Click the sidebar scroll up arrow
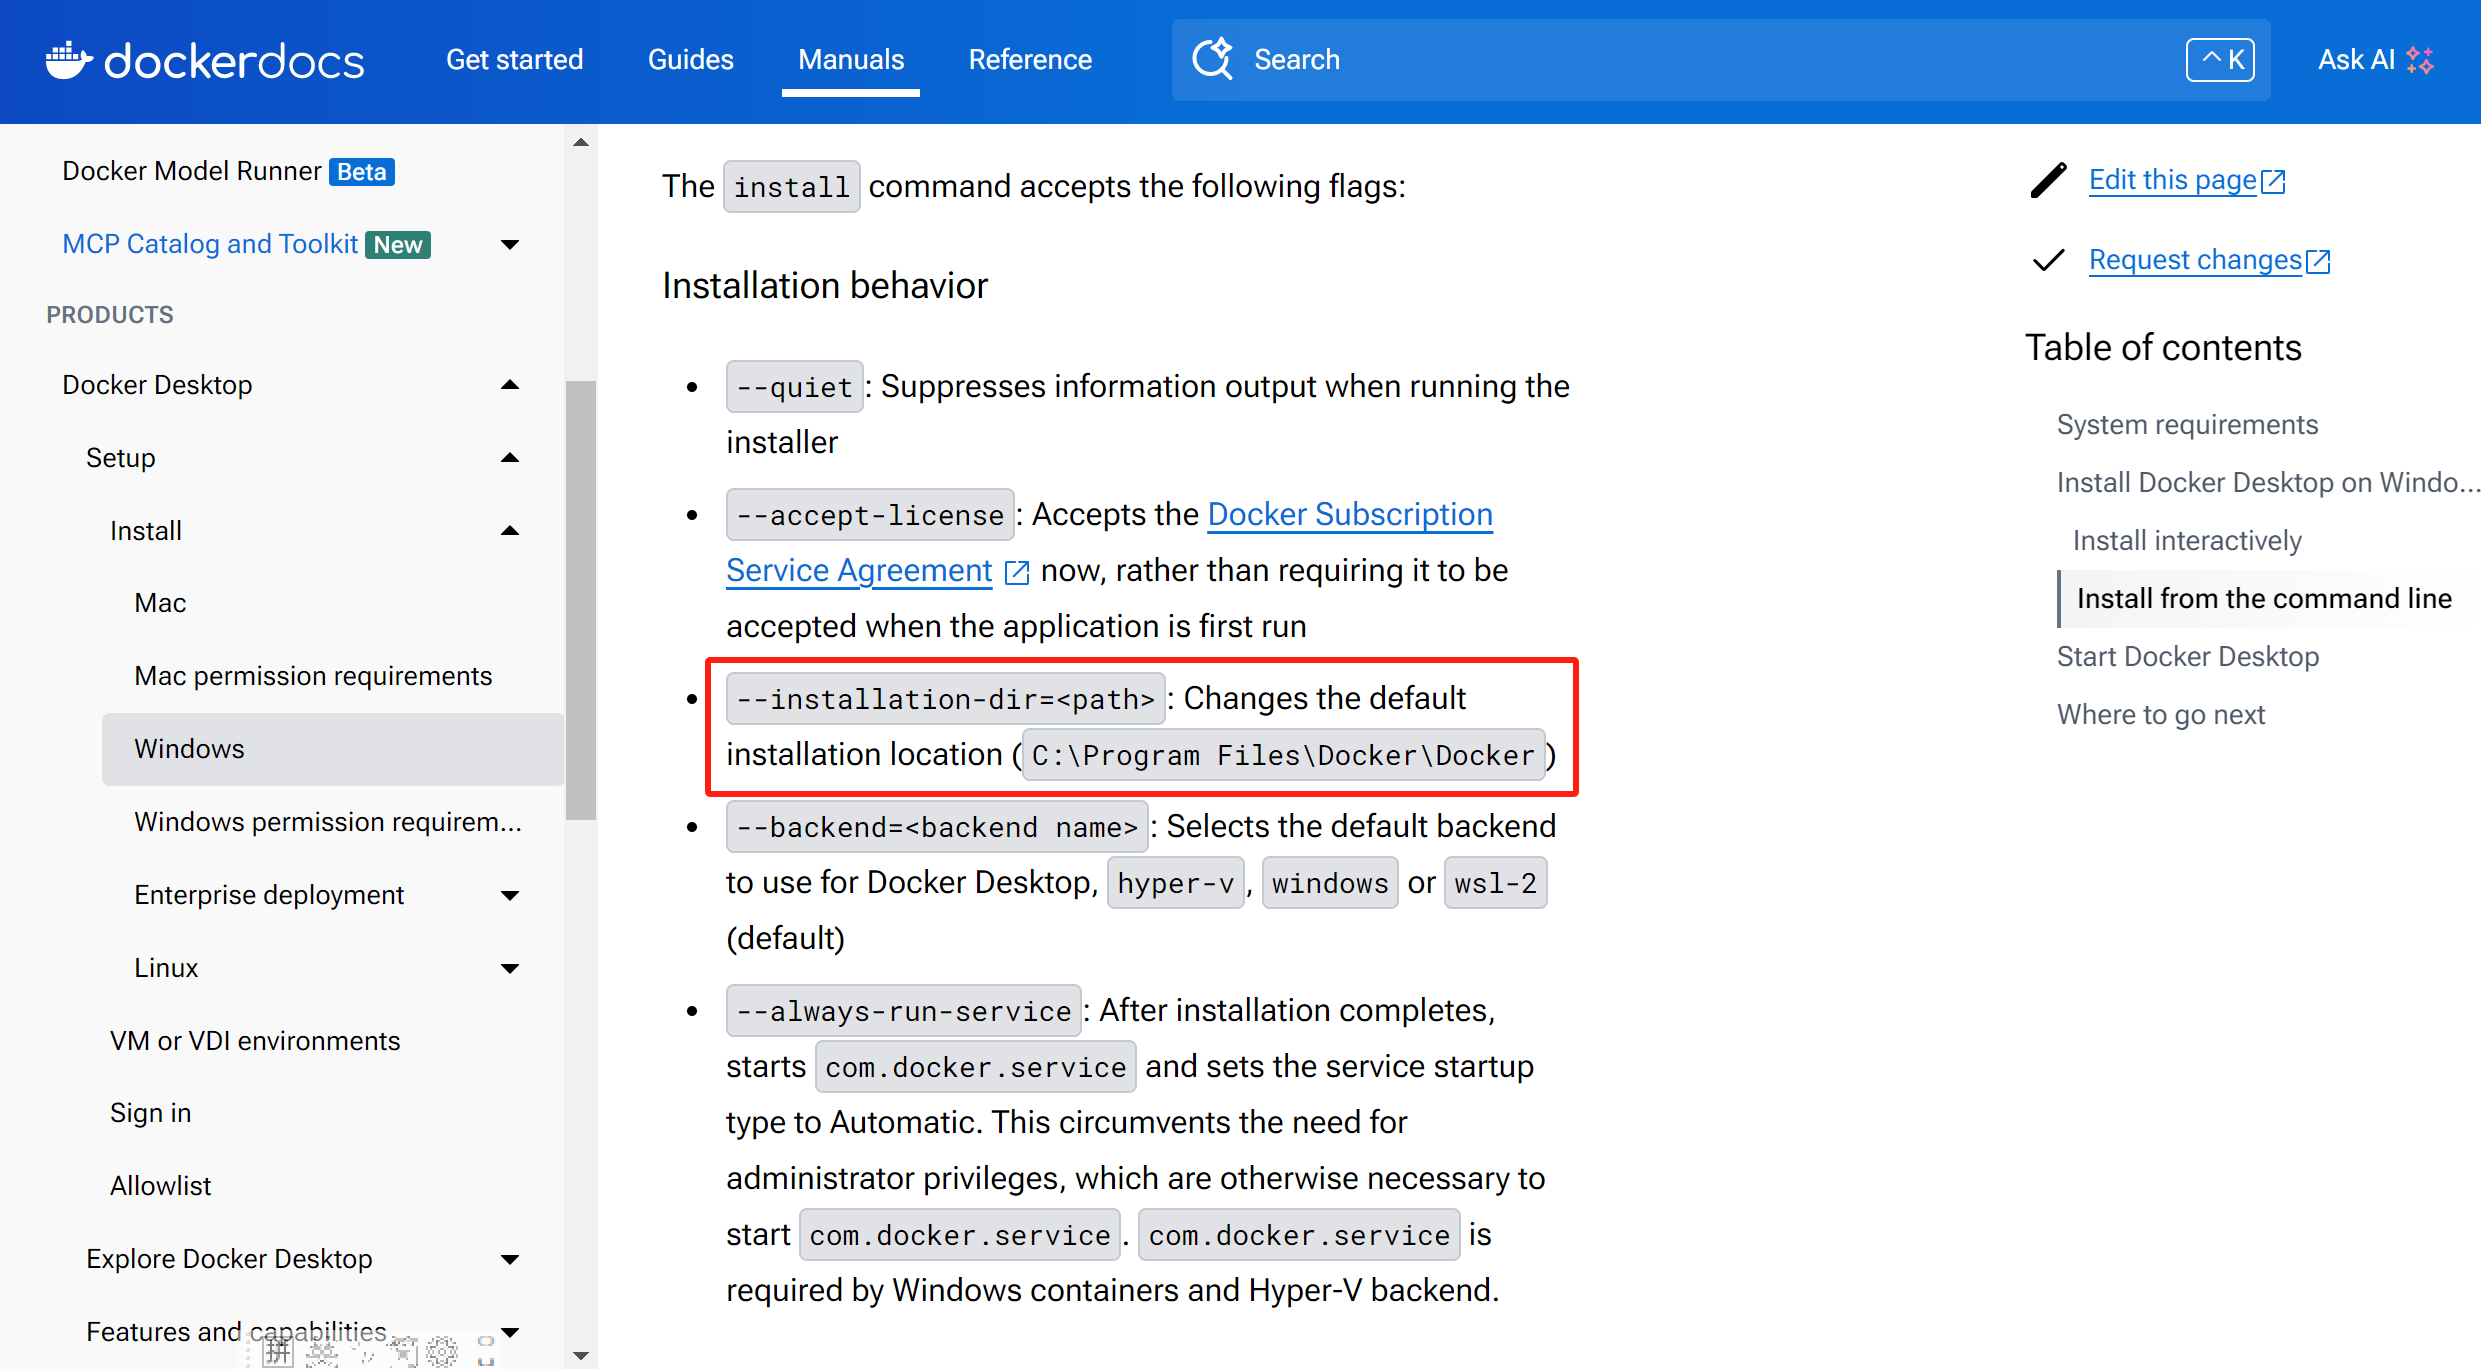The image size is (2481, 1369). point(581,143)
